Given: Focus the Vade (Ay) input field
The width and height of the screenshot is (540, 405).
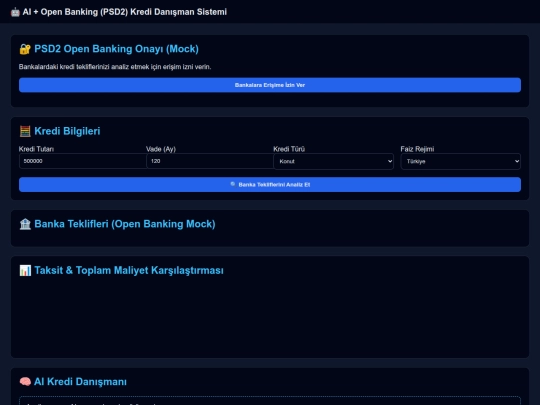Looking at the screenshot, I should pos(210,161).
